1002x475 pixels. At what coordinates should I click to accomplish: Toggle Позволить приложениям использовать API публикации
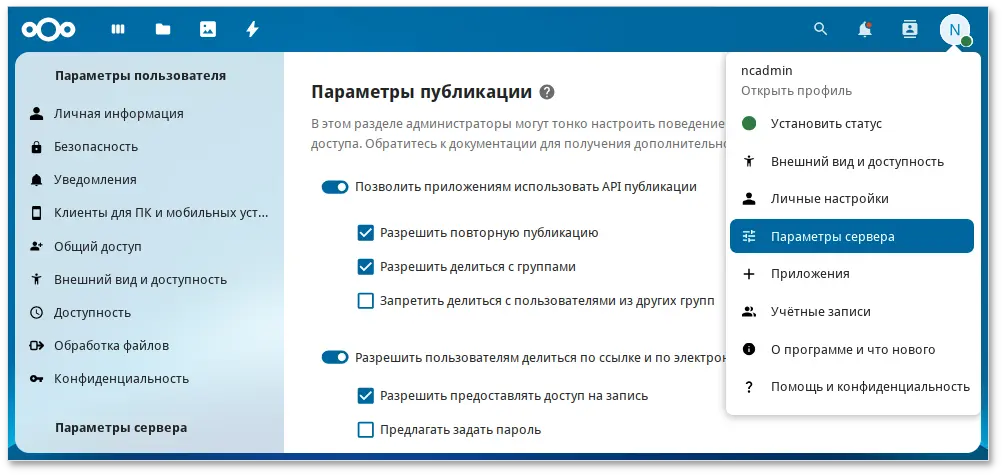point(335,187)
